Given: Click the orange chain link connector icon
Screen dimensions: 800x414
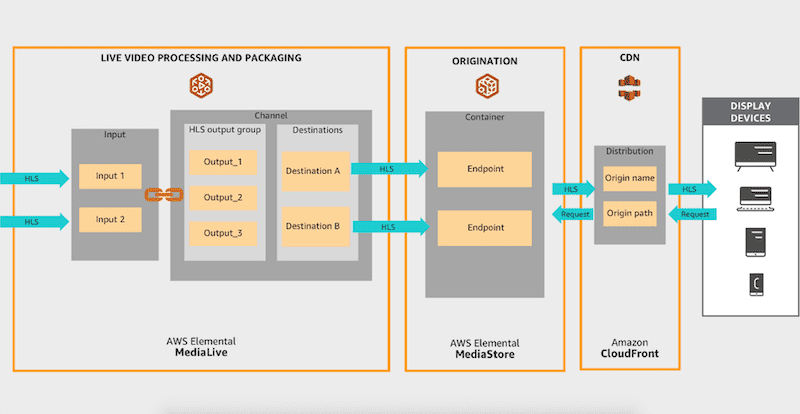Looking at the screenshot, I should (157, 195).
